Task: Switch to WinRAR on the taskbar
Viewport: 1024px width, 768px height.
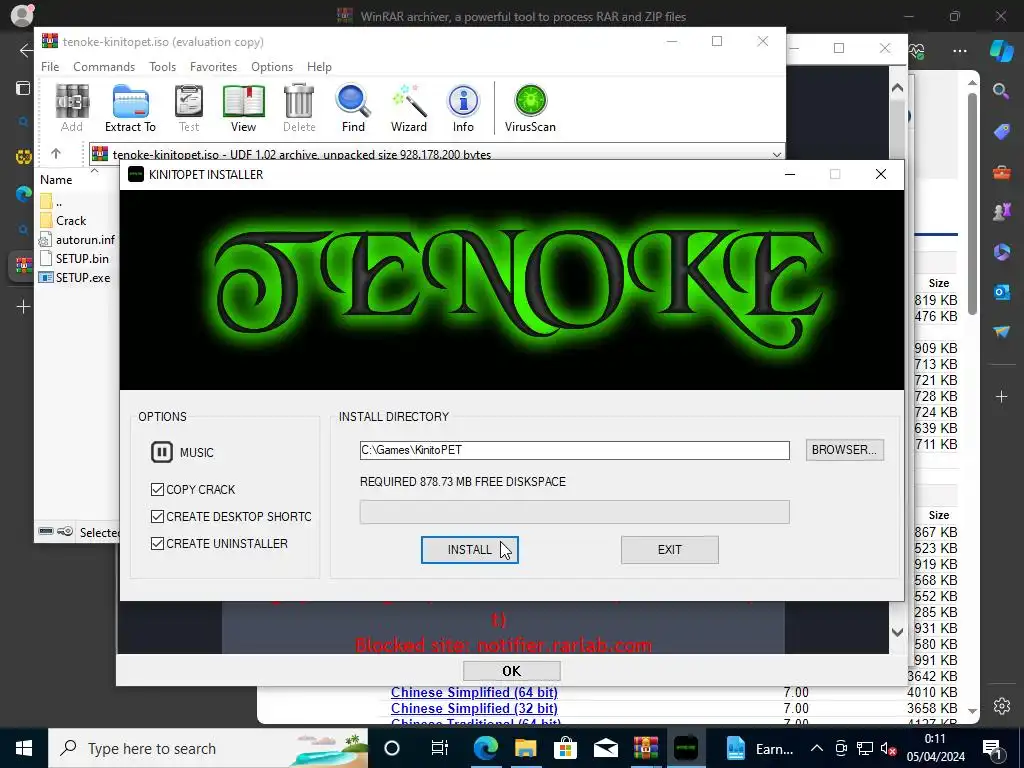Action: click(x=646, y=748)
